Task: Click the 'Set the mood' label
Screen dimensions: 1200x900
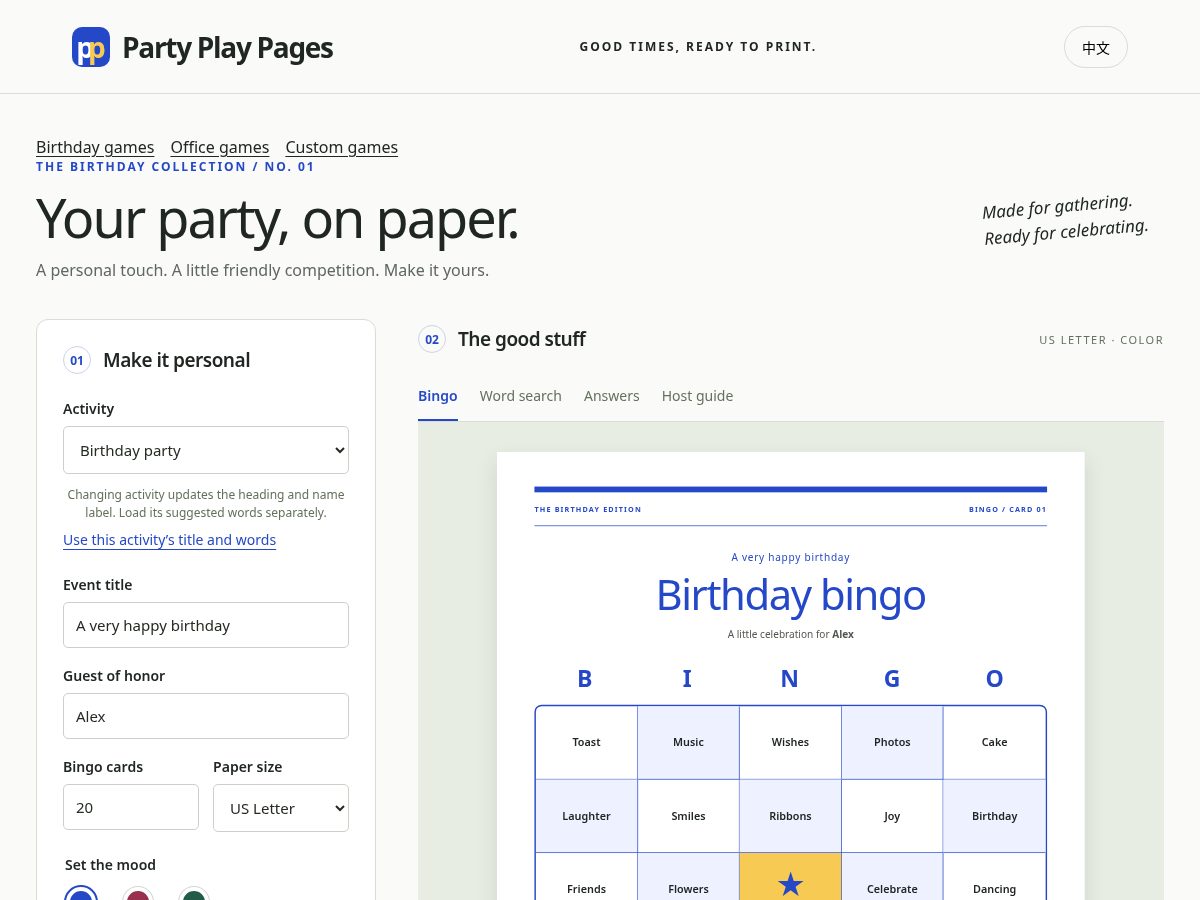Action: pos(110,865)
